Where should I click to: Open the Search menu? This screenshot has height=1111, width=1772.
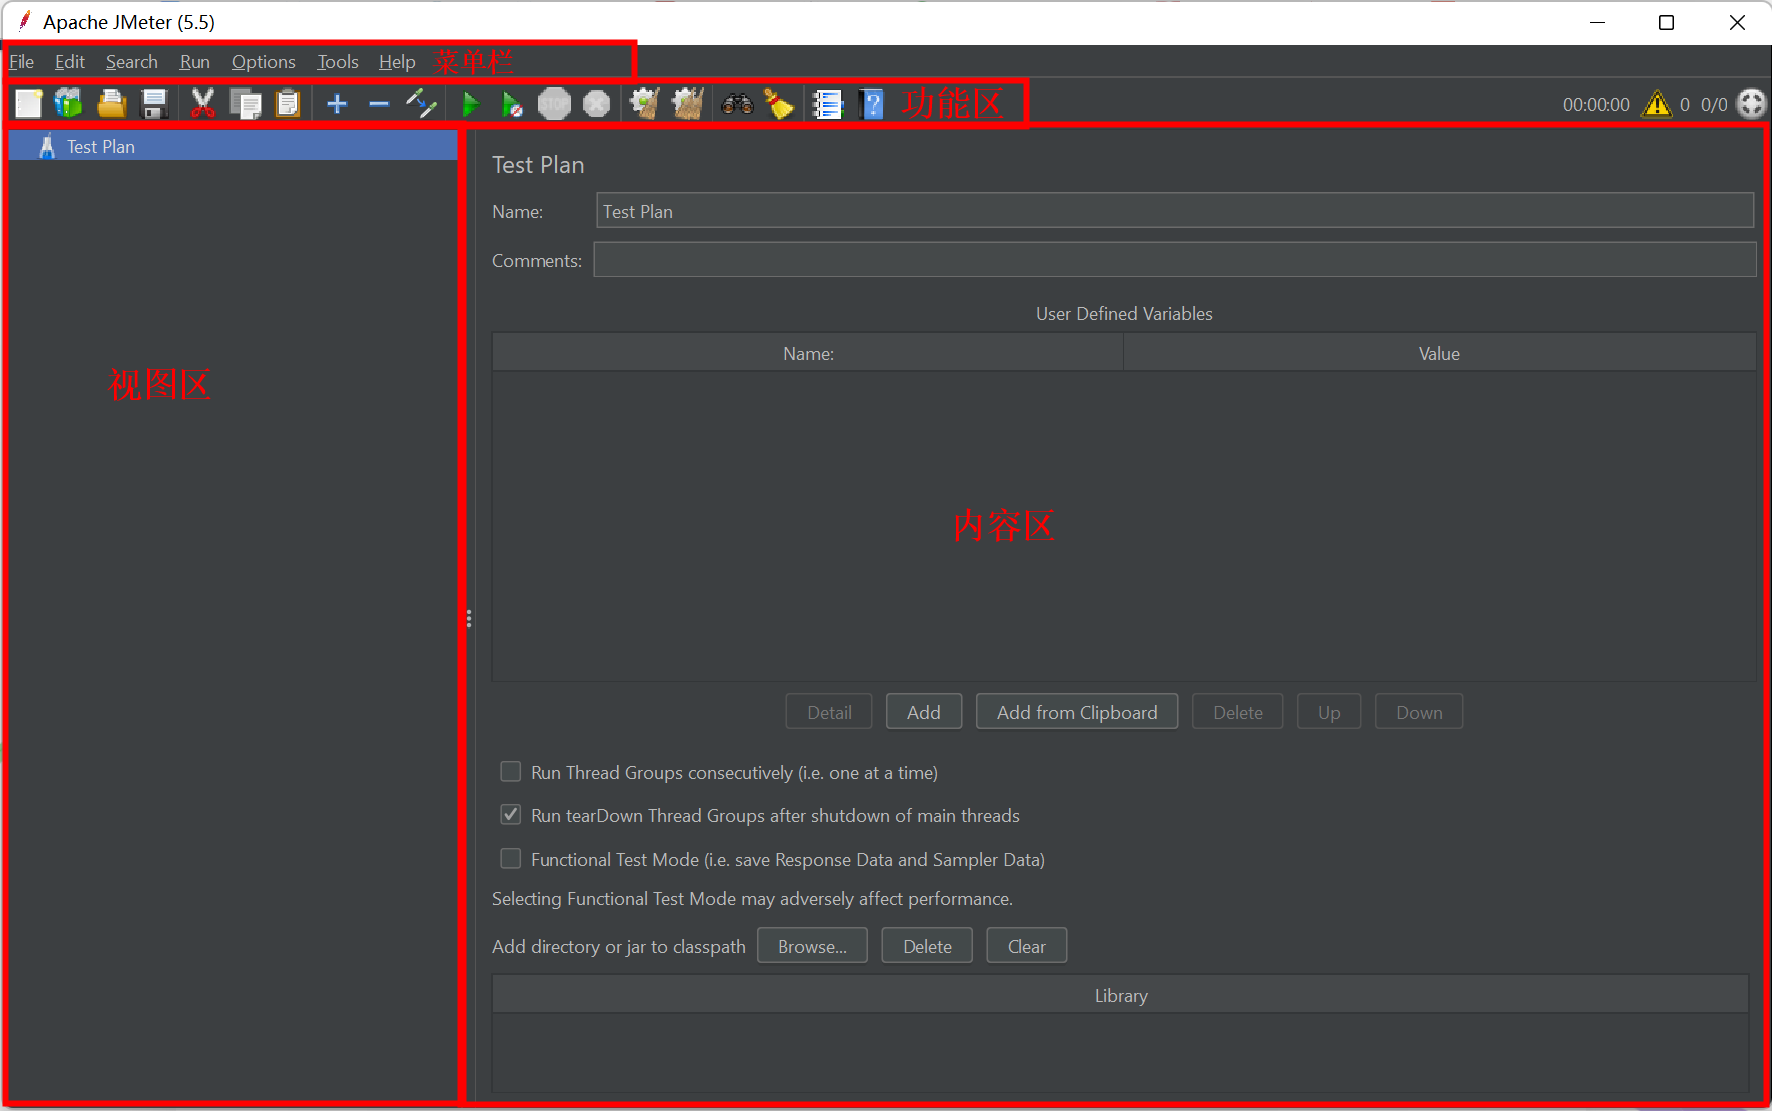click(x=132, y=62)
